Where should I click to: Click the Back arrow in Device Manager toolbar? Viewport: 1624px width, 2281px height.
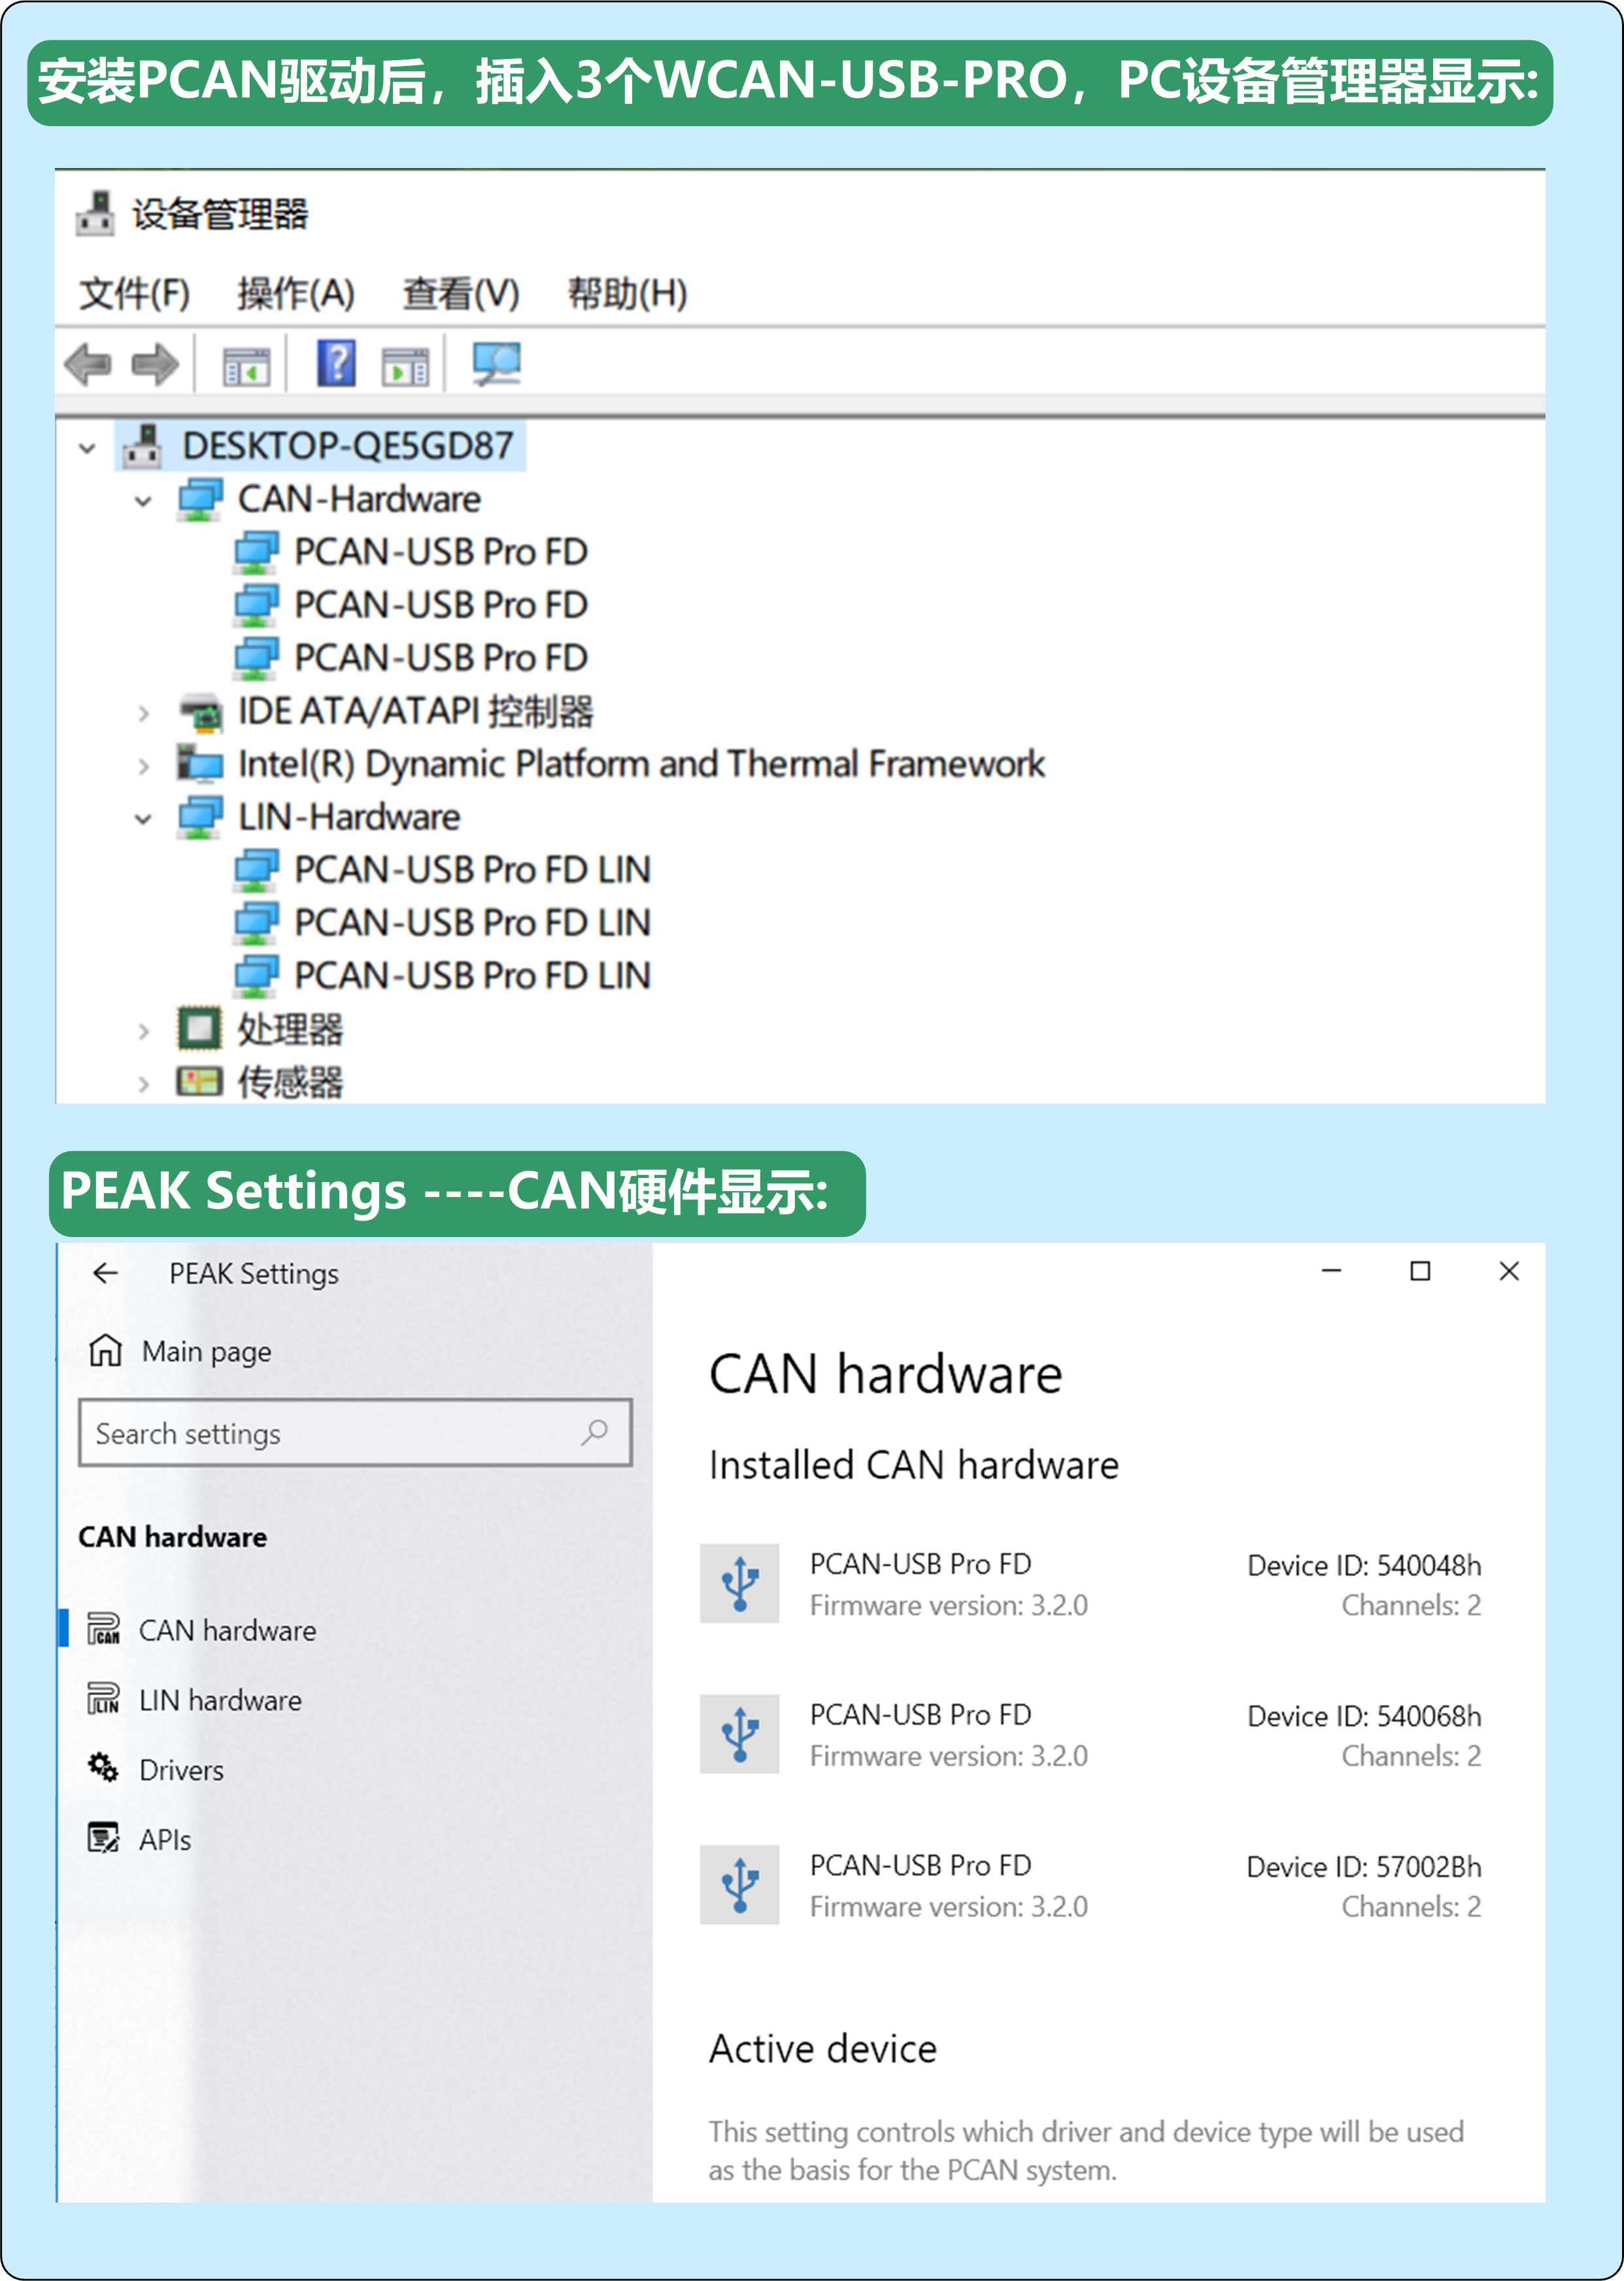click(x=88, y=364)
